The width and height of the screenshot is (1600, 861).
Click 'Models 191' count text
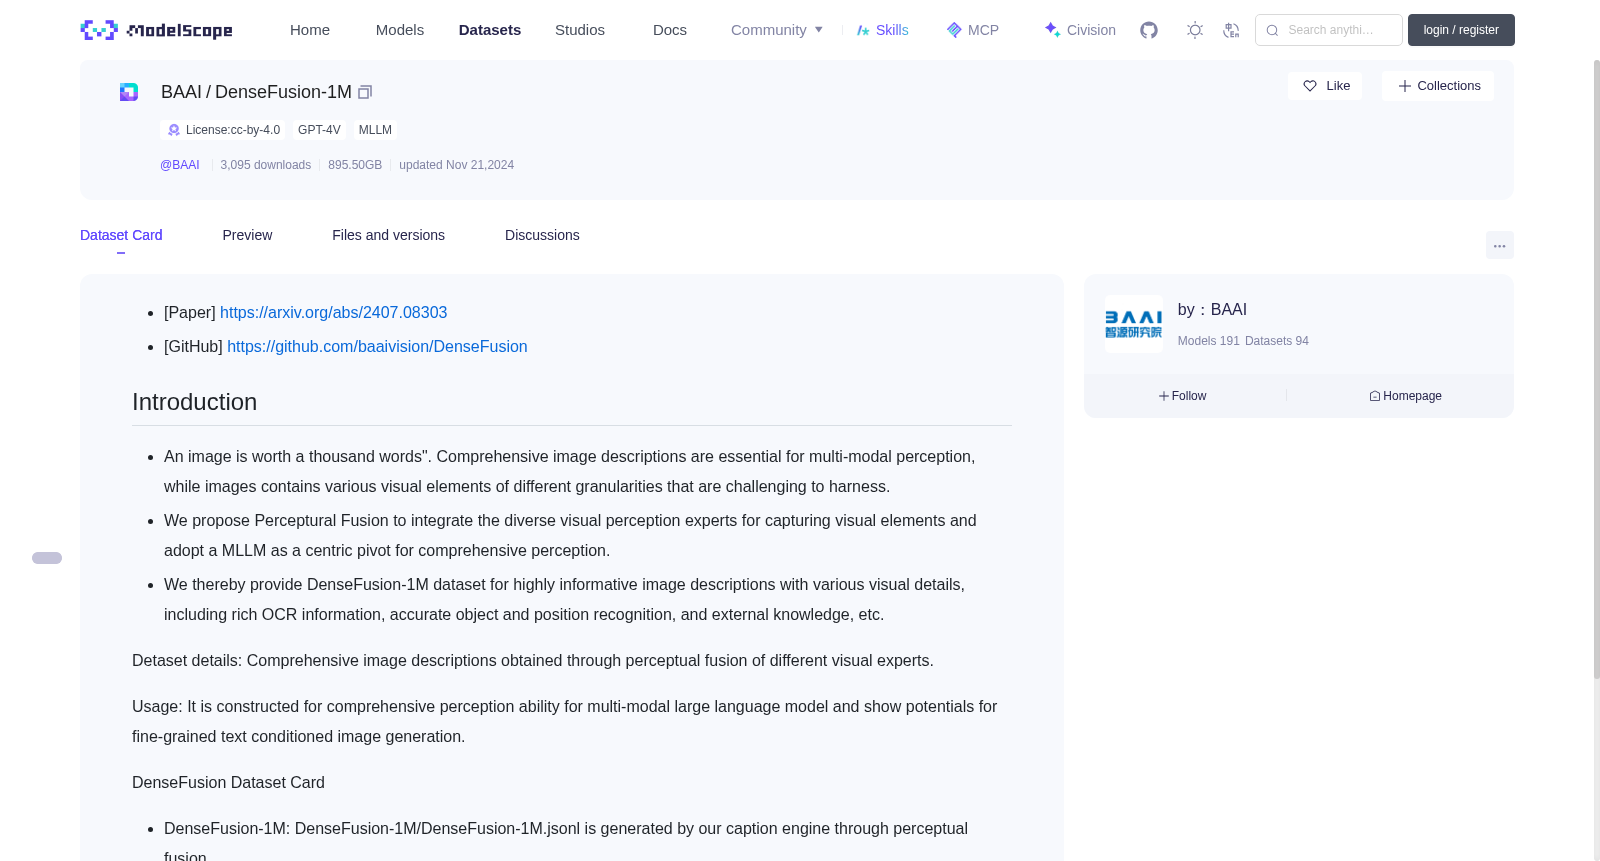pos(1208,341)
